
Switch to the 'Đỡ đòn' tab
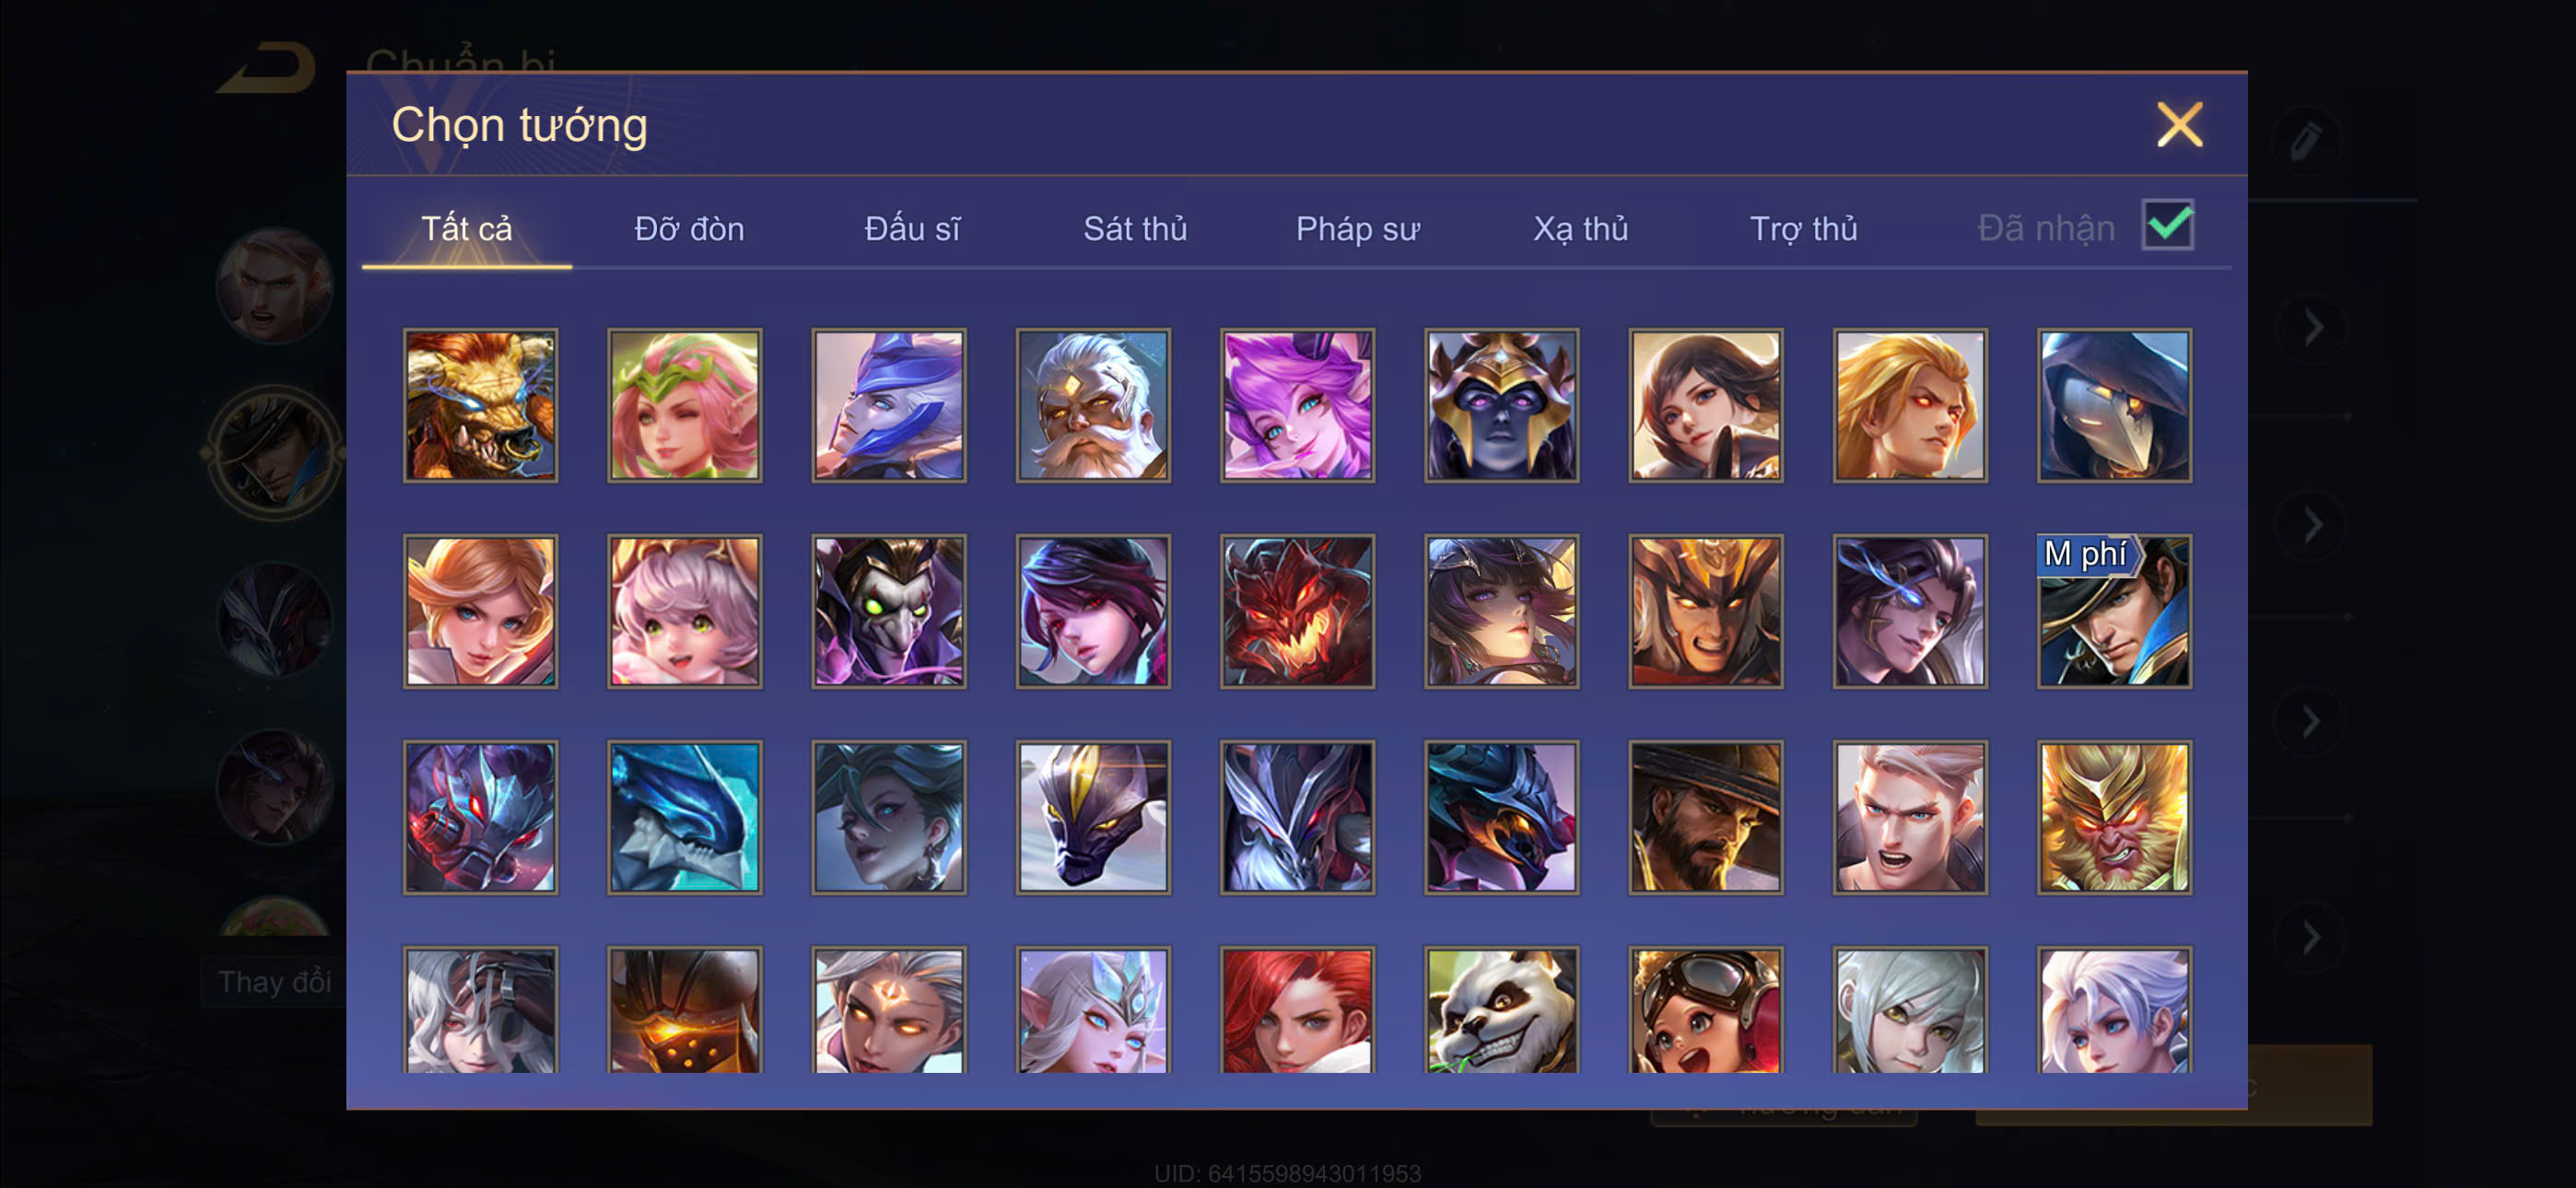point(689,228)
